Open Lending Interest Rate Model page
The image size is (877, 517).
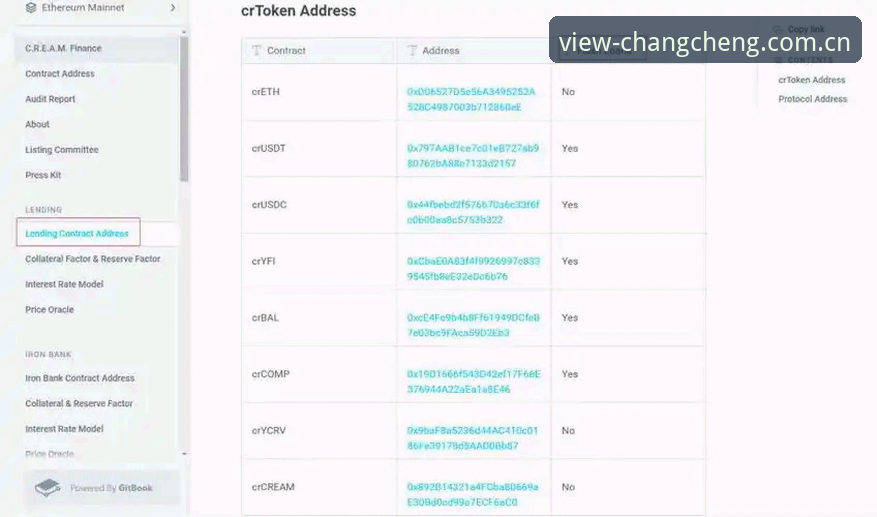coord(64,284)
